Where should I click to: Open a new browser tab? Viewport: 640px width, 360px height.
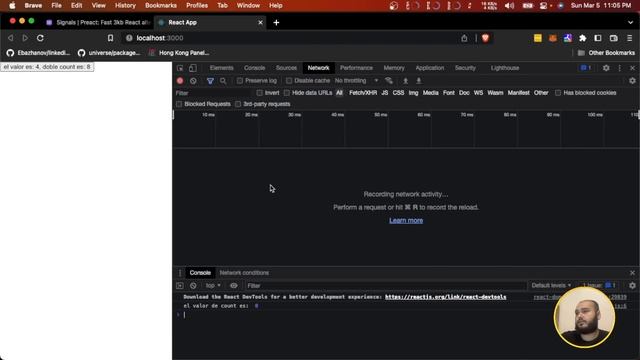276,22
